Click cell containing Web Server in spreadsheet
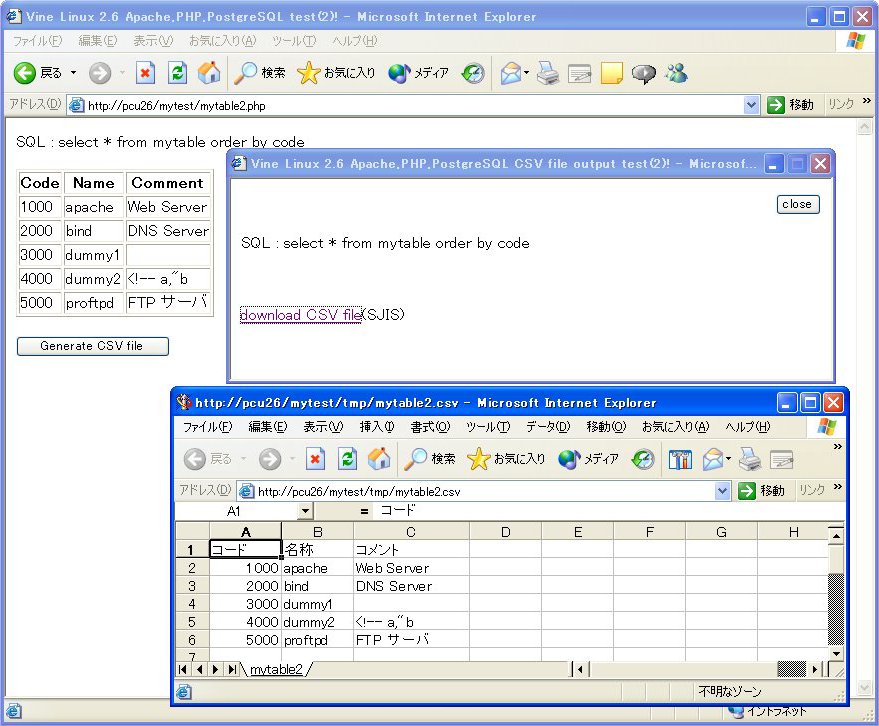879x726 pixels. click(x=411, y=568)
